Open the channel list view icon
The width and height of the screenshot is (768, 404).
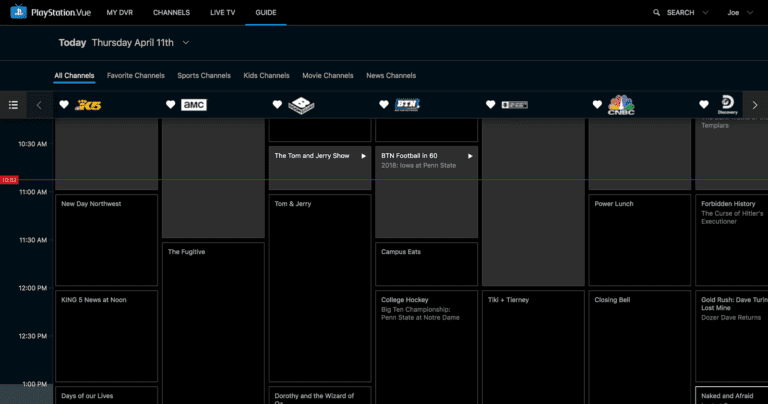tap(13, 105)
